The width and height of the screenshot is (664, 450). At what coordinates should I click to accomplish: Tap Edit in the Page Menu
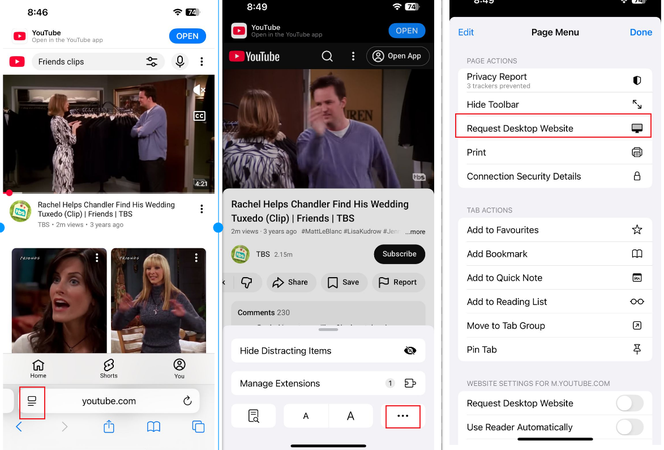[x=466, y=32]
